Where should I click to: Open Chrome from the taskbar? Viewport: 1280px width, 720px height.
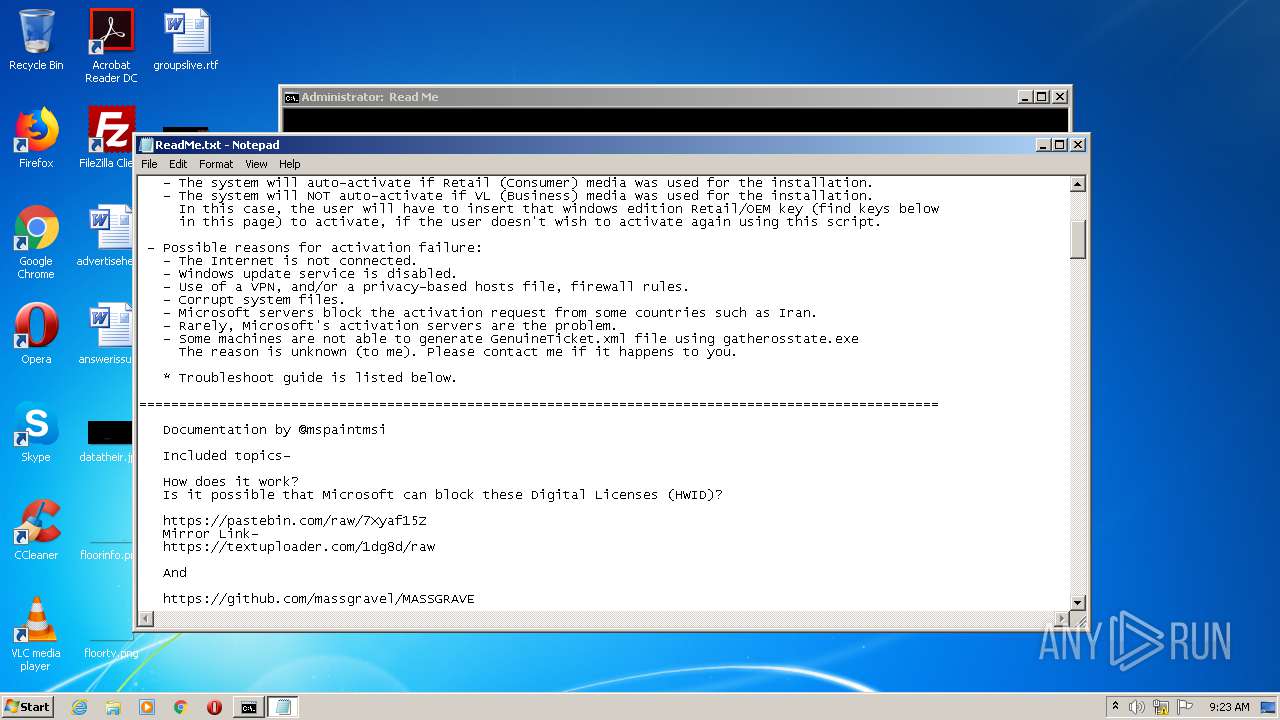tap(181, 707)
